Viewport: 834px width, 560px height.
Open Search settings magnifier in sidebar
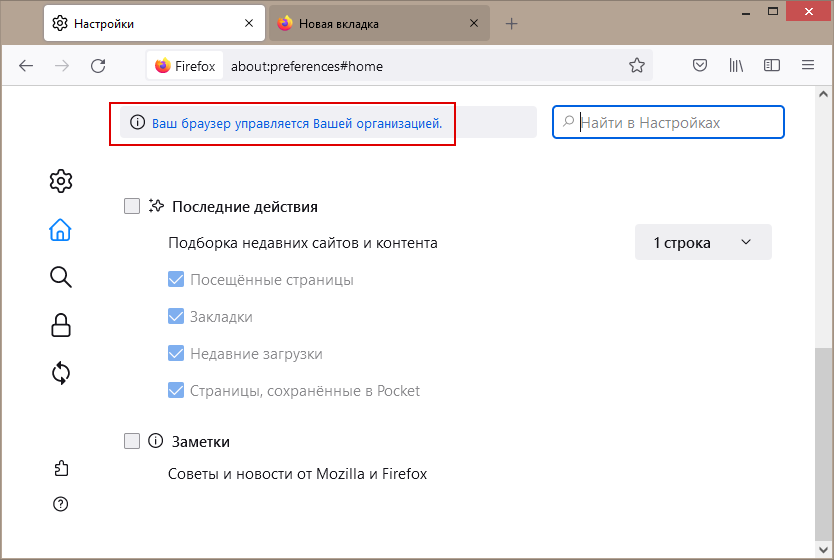coord(61,277)
